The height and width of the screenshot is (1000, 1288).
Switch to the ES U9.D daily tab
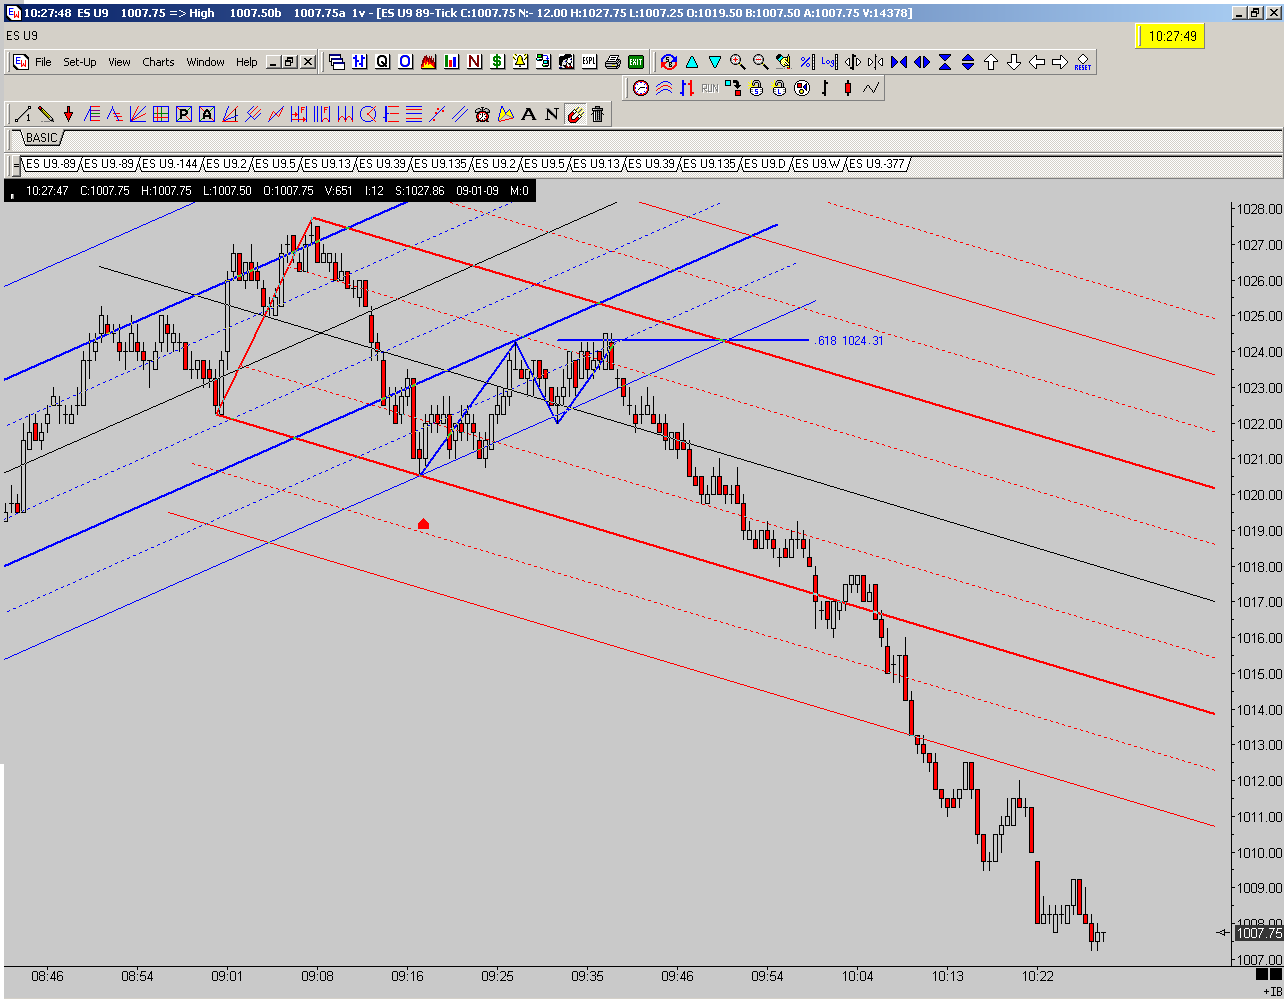point(765,164)
